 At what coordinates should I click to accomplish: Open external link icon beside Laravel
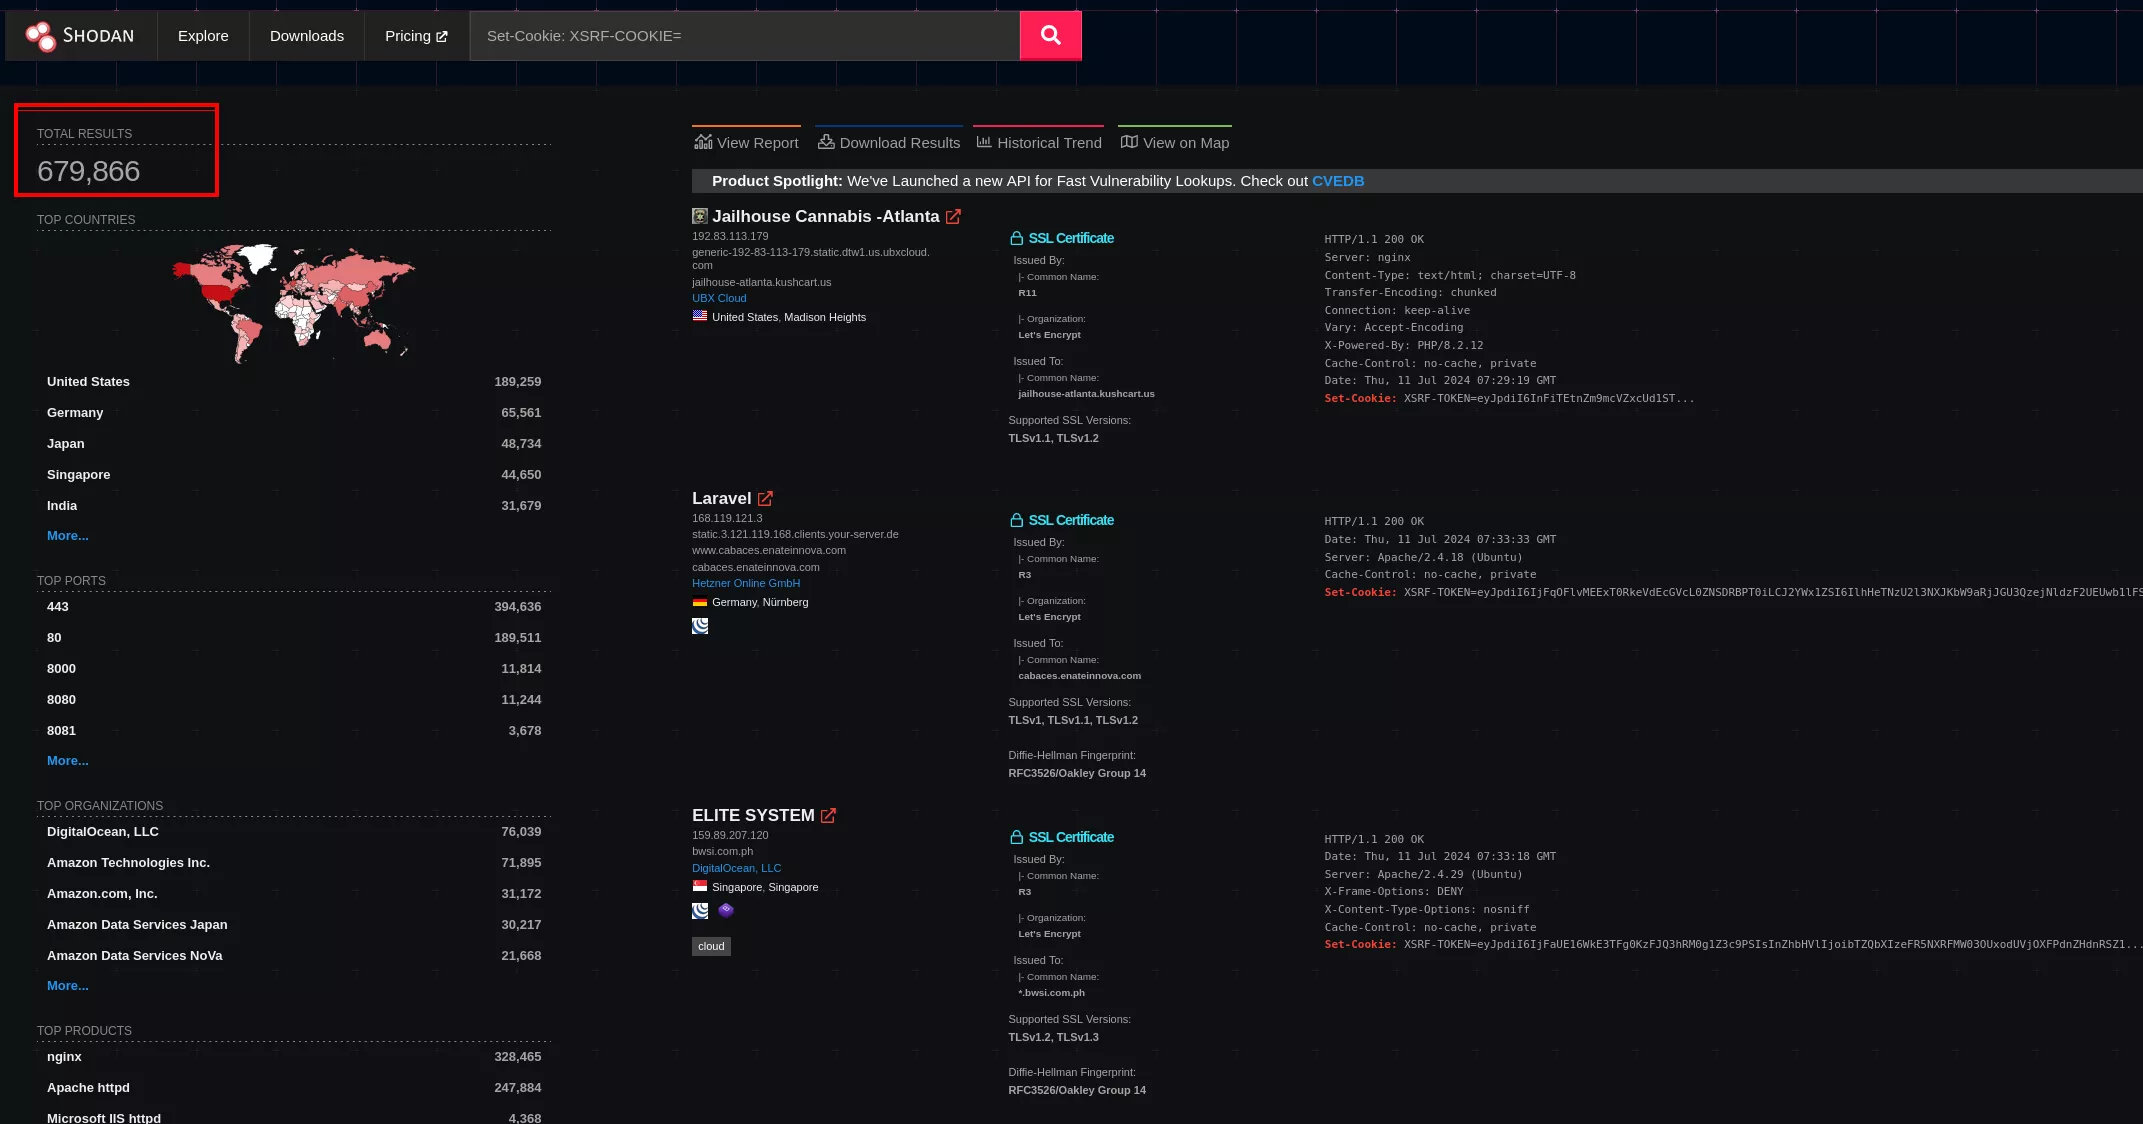coord(765,499)
